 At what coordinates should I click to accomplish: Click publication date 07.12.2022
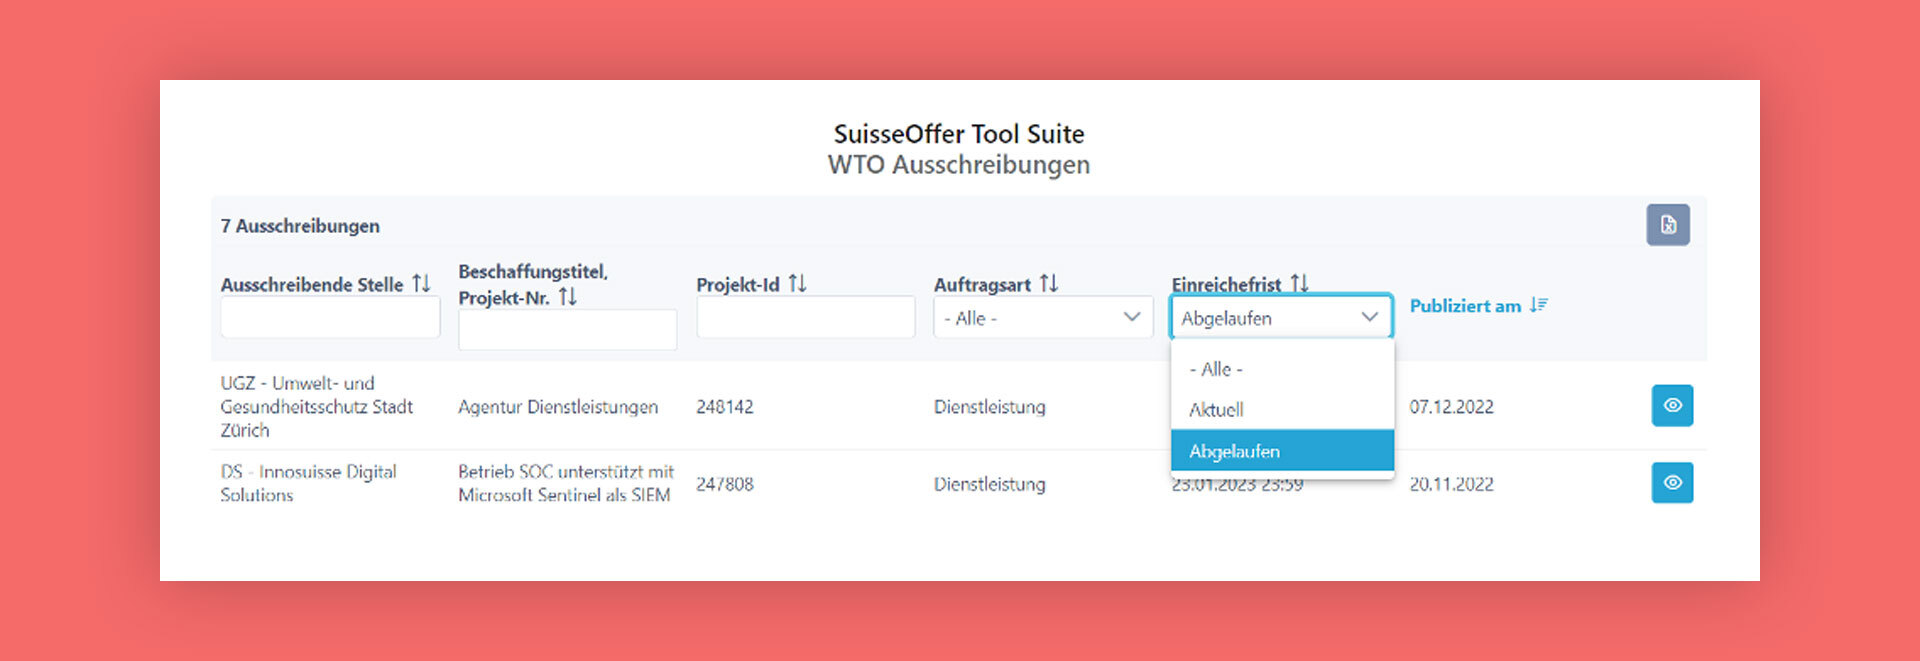pyautogui.click(x=1451, y=407)
